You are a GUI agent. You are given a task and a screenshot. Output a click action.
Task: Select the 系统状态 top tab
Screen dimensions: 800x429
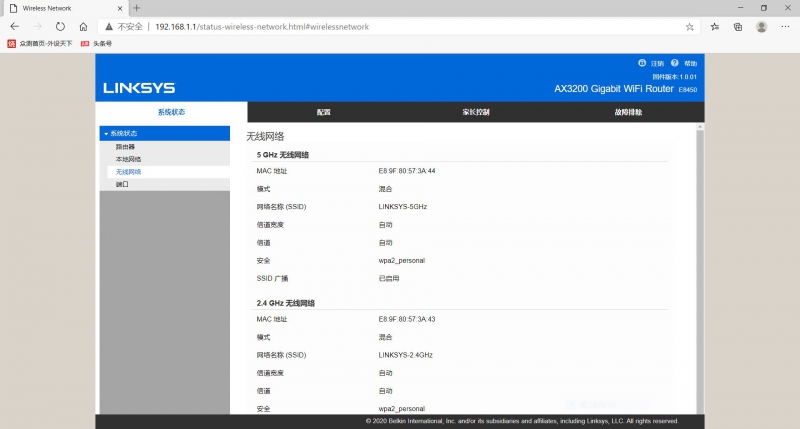point(171,112)
